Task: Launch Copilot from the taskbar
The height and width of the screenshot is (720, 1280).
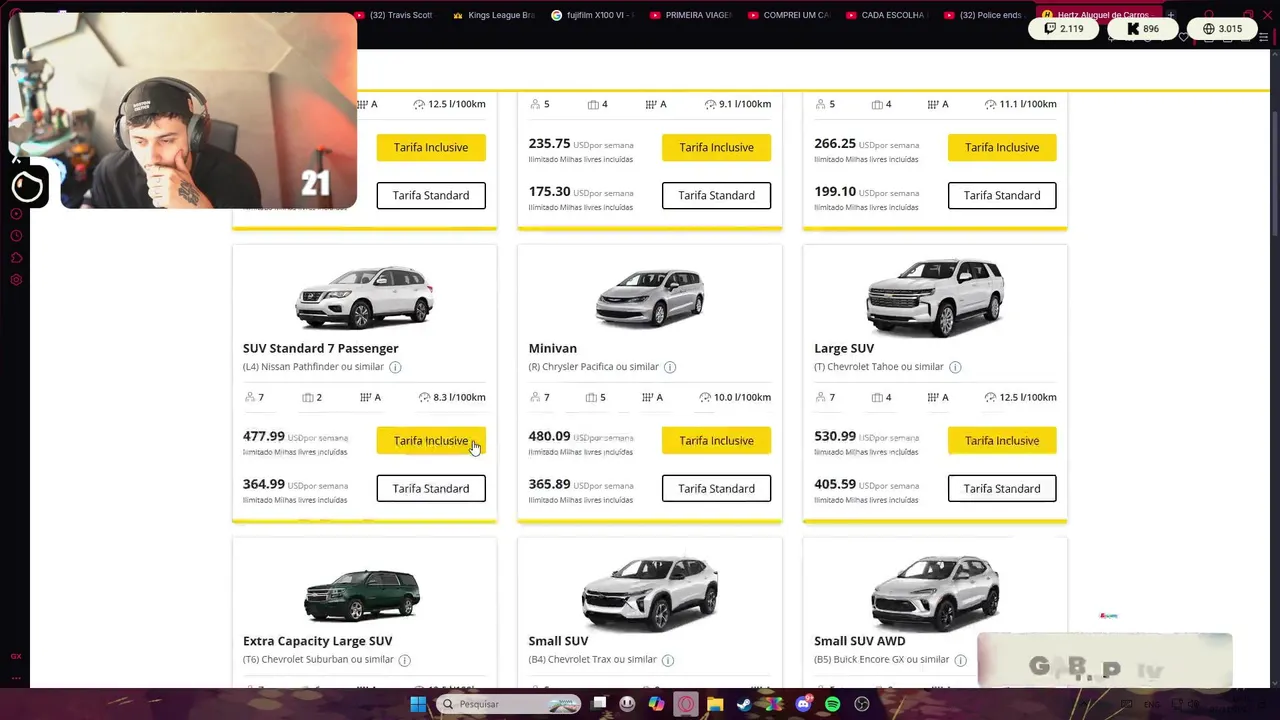Action: pos(656,704)
